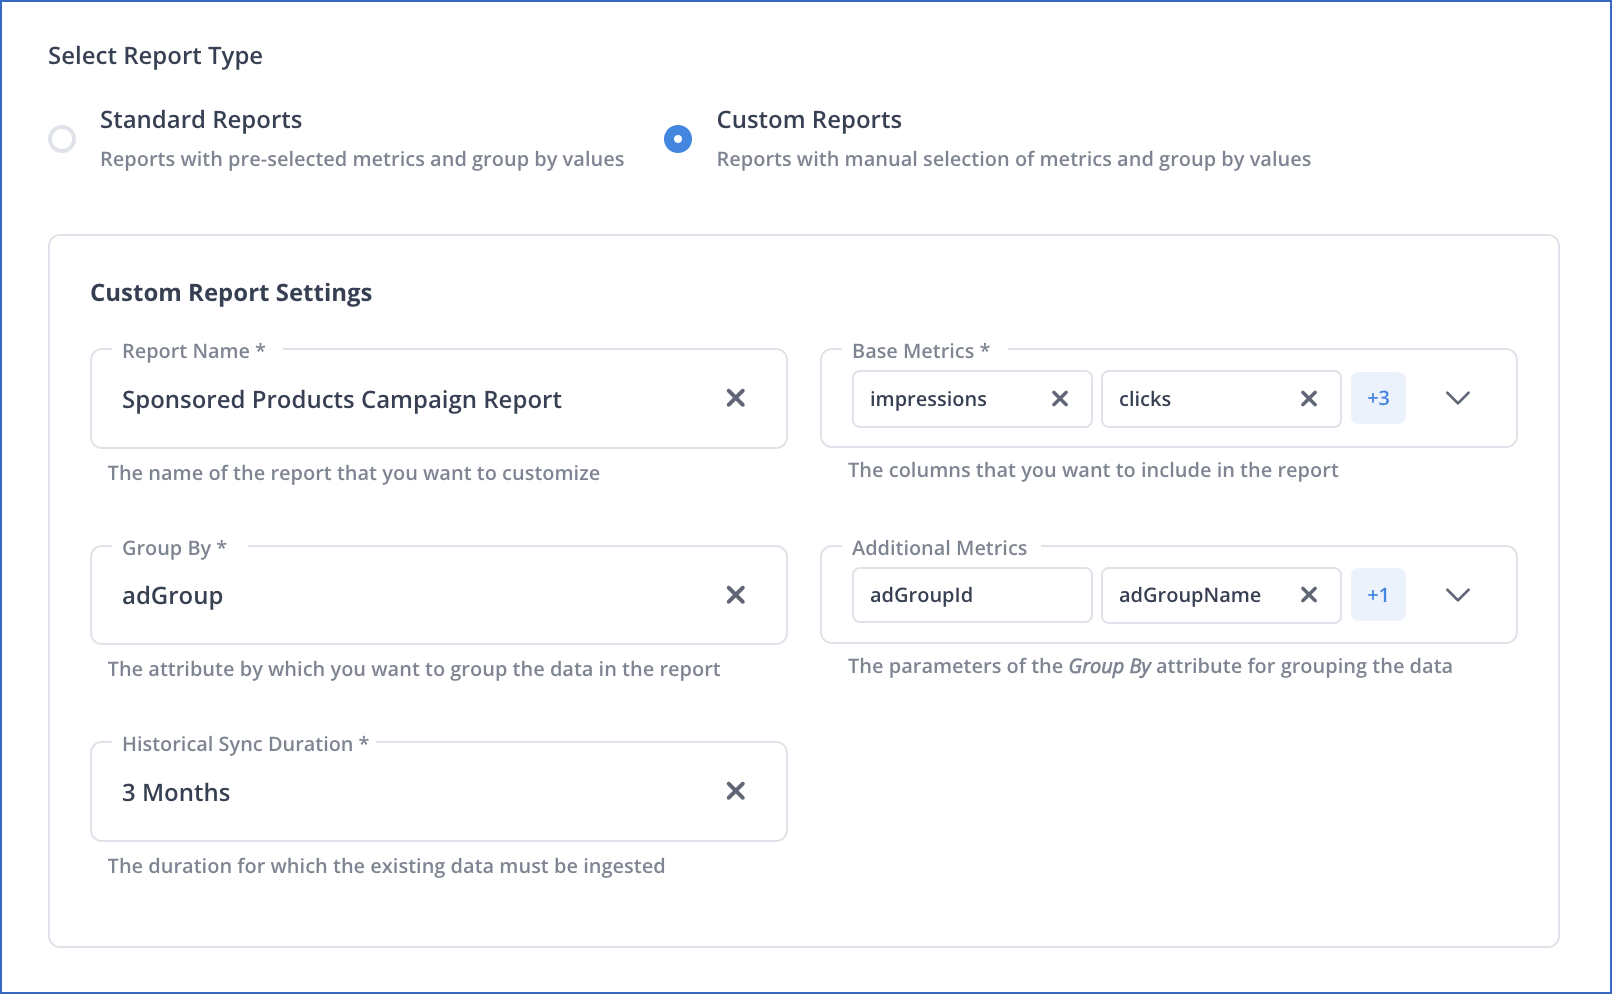Screen dimensions: 1612x994
Task: Click the Custom Report Settings heading
Action: click(x=231, y=293)
